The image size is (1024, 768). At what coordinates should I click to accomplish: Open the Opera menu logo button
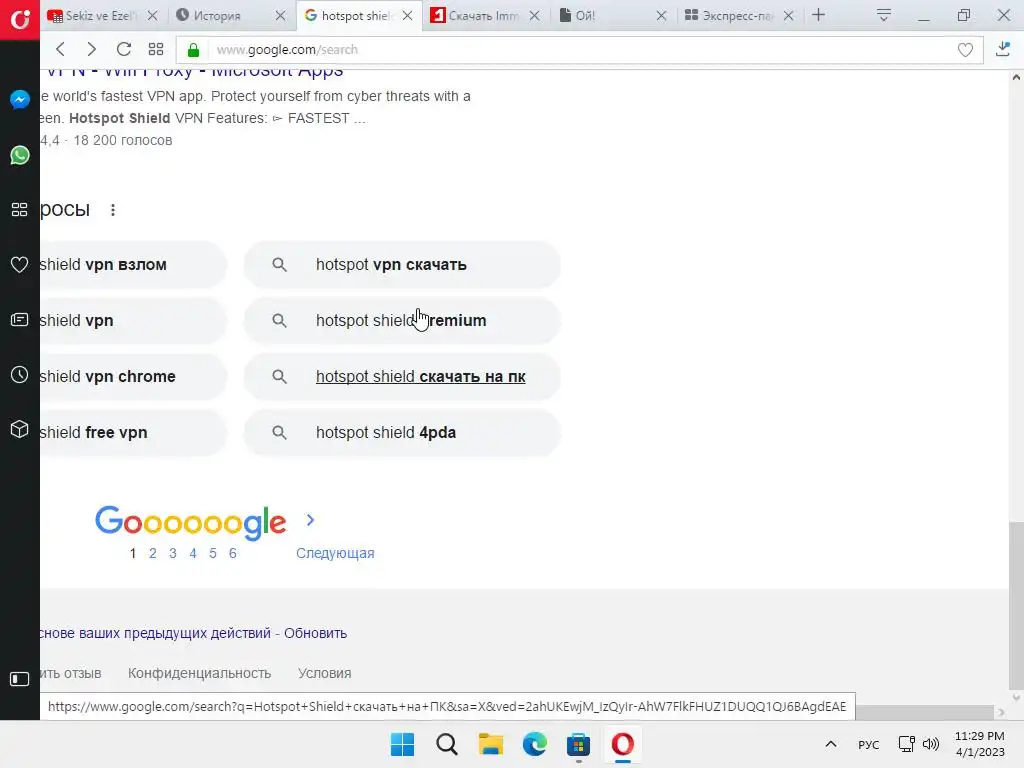point(20,19)
